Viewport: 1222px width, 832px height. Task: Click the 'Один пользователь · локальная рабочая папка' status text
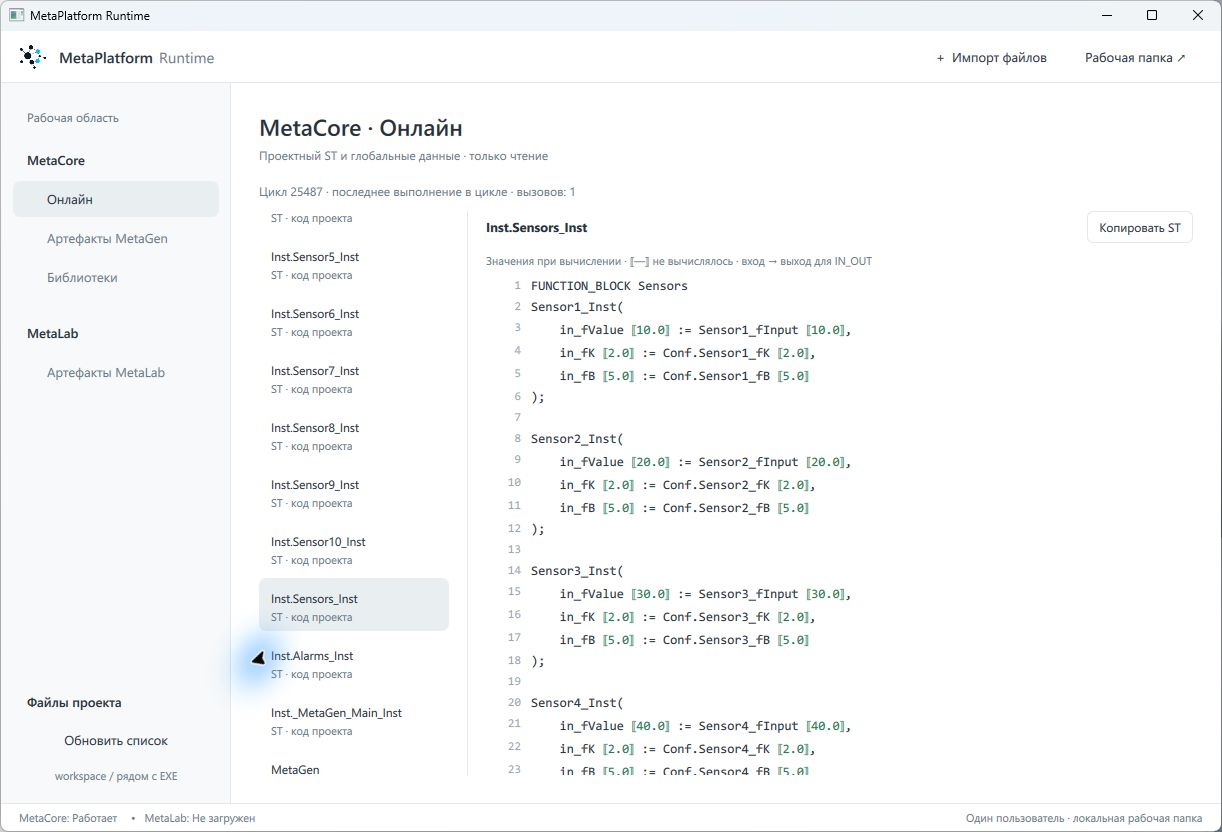click(x=1084, y=818)
